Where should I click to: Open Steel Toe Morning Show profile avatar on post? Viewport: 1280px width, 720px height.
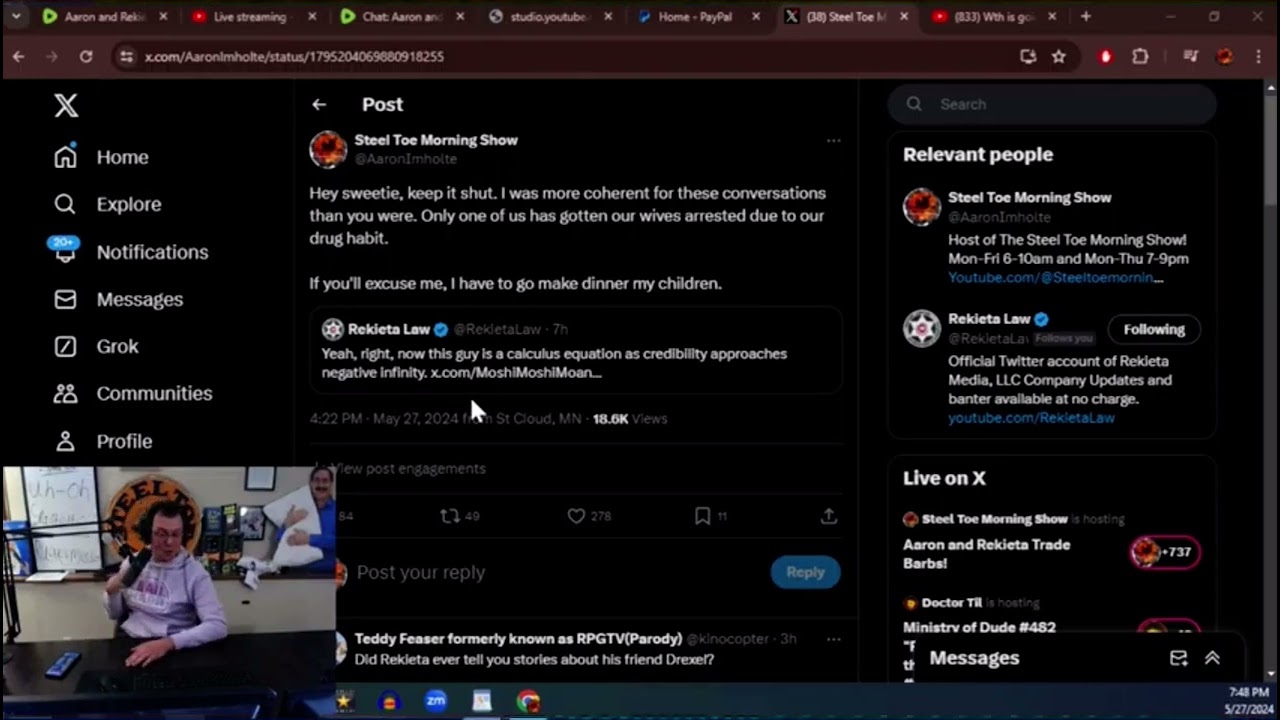(x=328, y=149)
